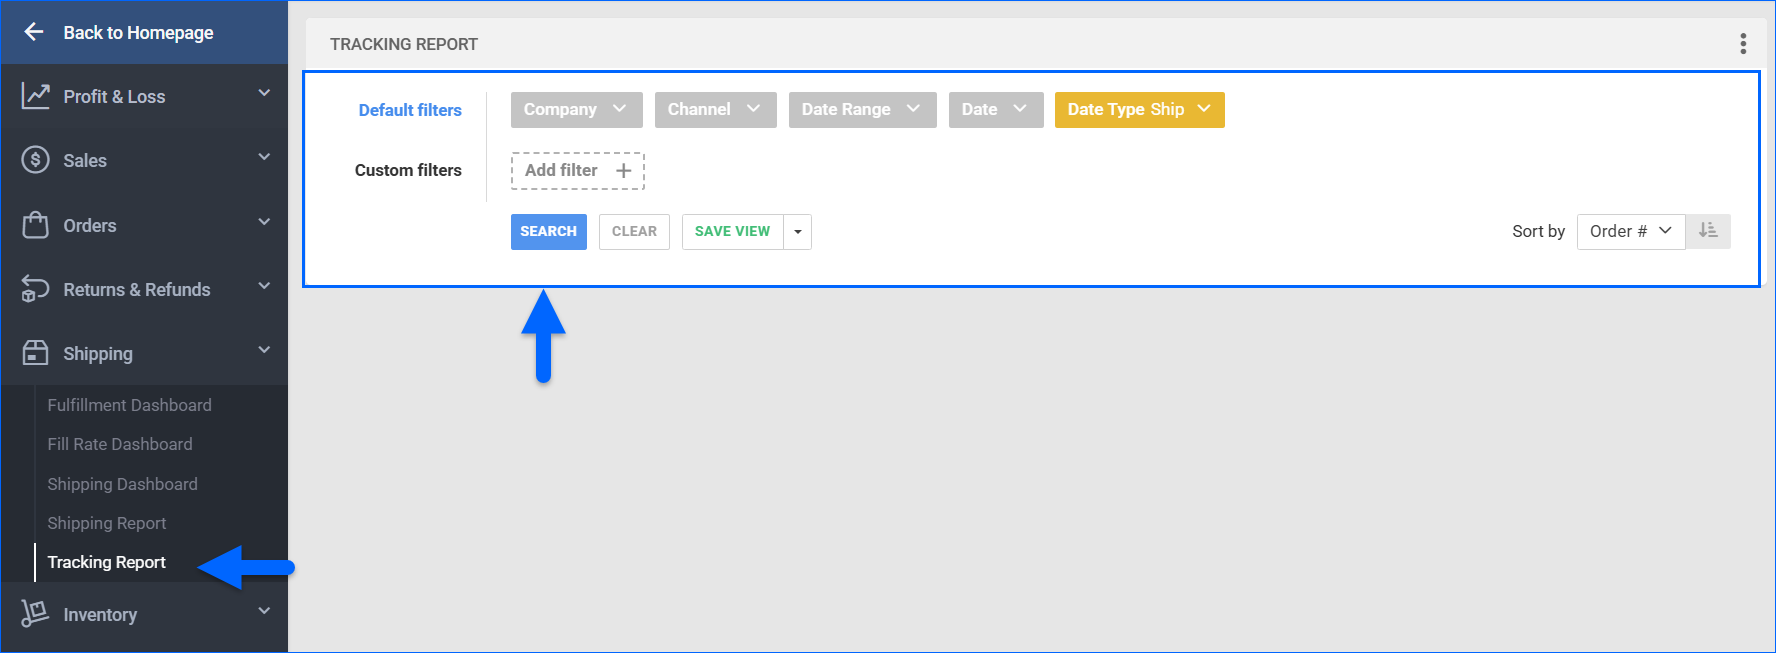Click the back arrow icon in sidebar header
Screen dimensions: 1776x653
(34, 32)
